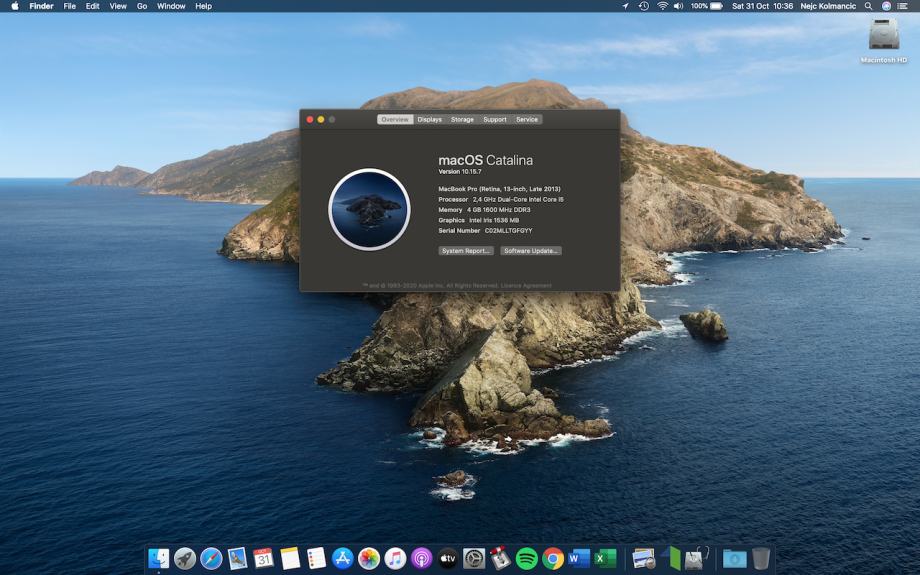Screen dimensions: 920x575
Task: Switch to the Service tab
Action: [527, 119]
